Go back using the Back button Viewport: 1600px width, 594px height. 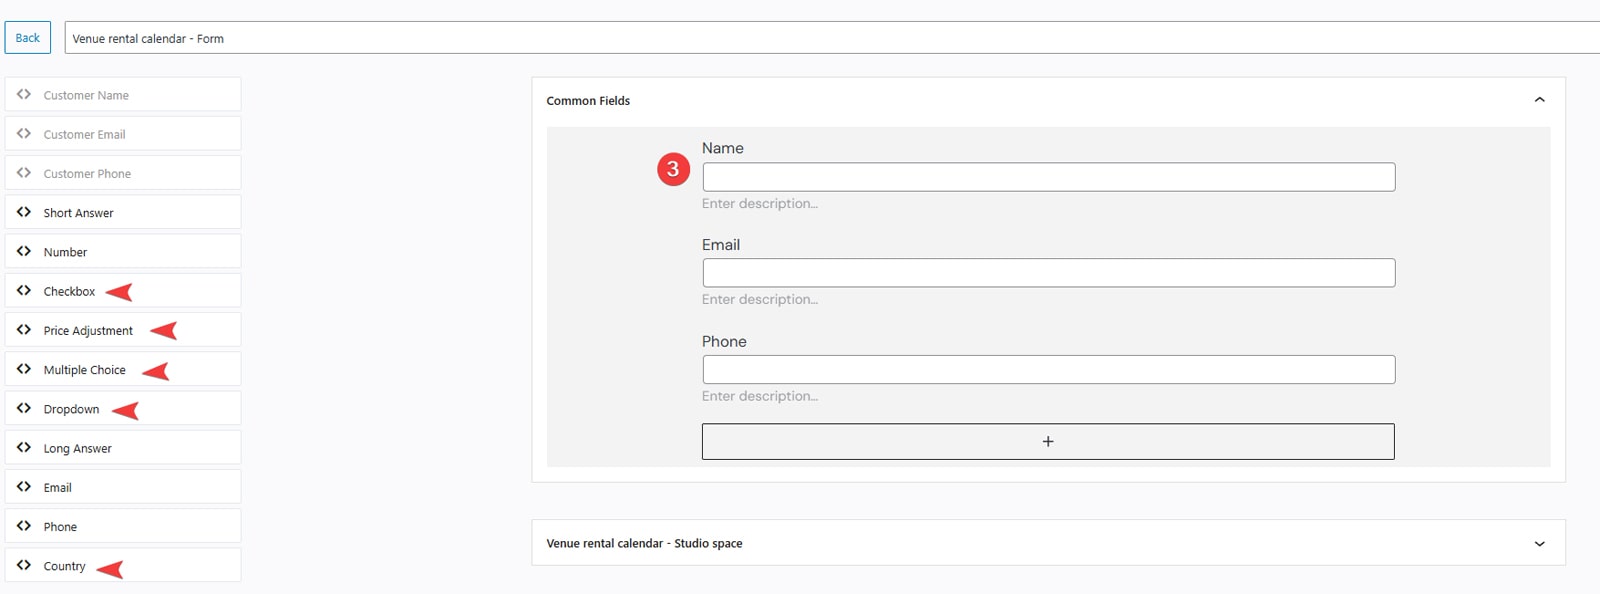(28, 38)
